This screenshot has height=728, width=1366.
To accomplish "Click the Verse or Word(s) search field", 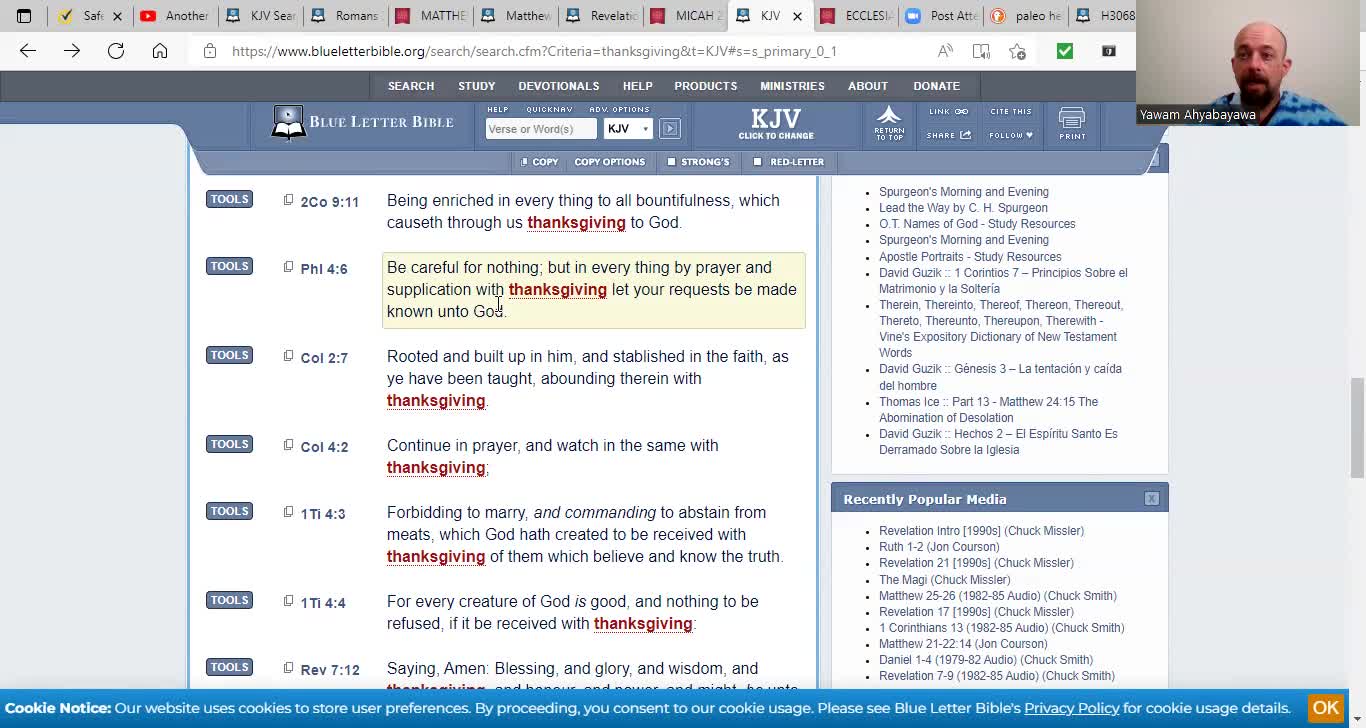I will (541, 128).
